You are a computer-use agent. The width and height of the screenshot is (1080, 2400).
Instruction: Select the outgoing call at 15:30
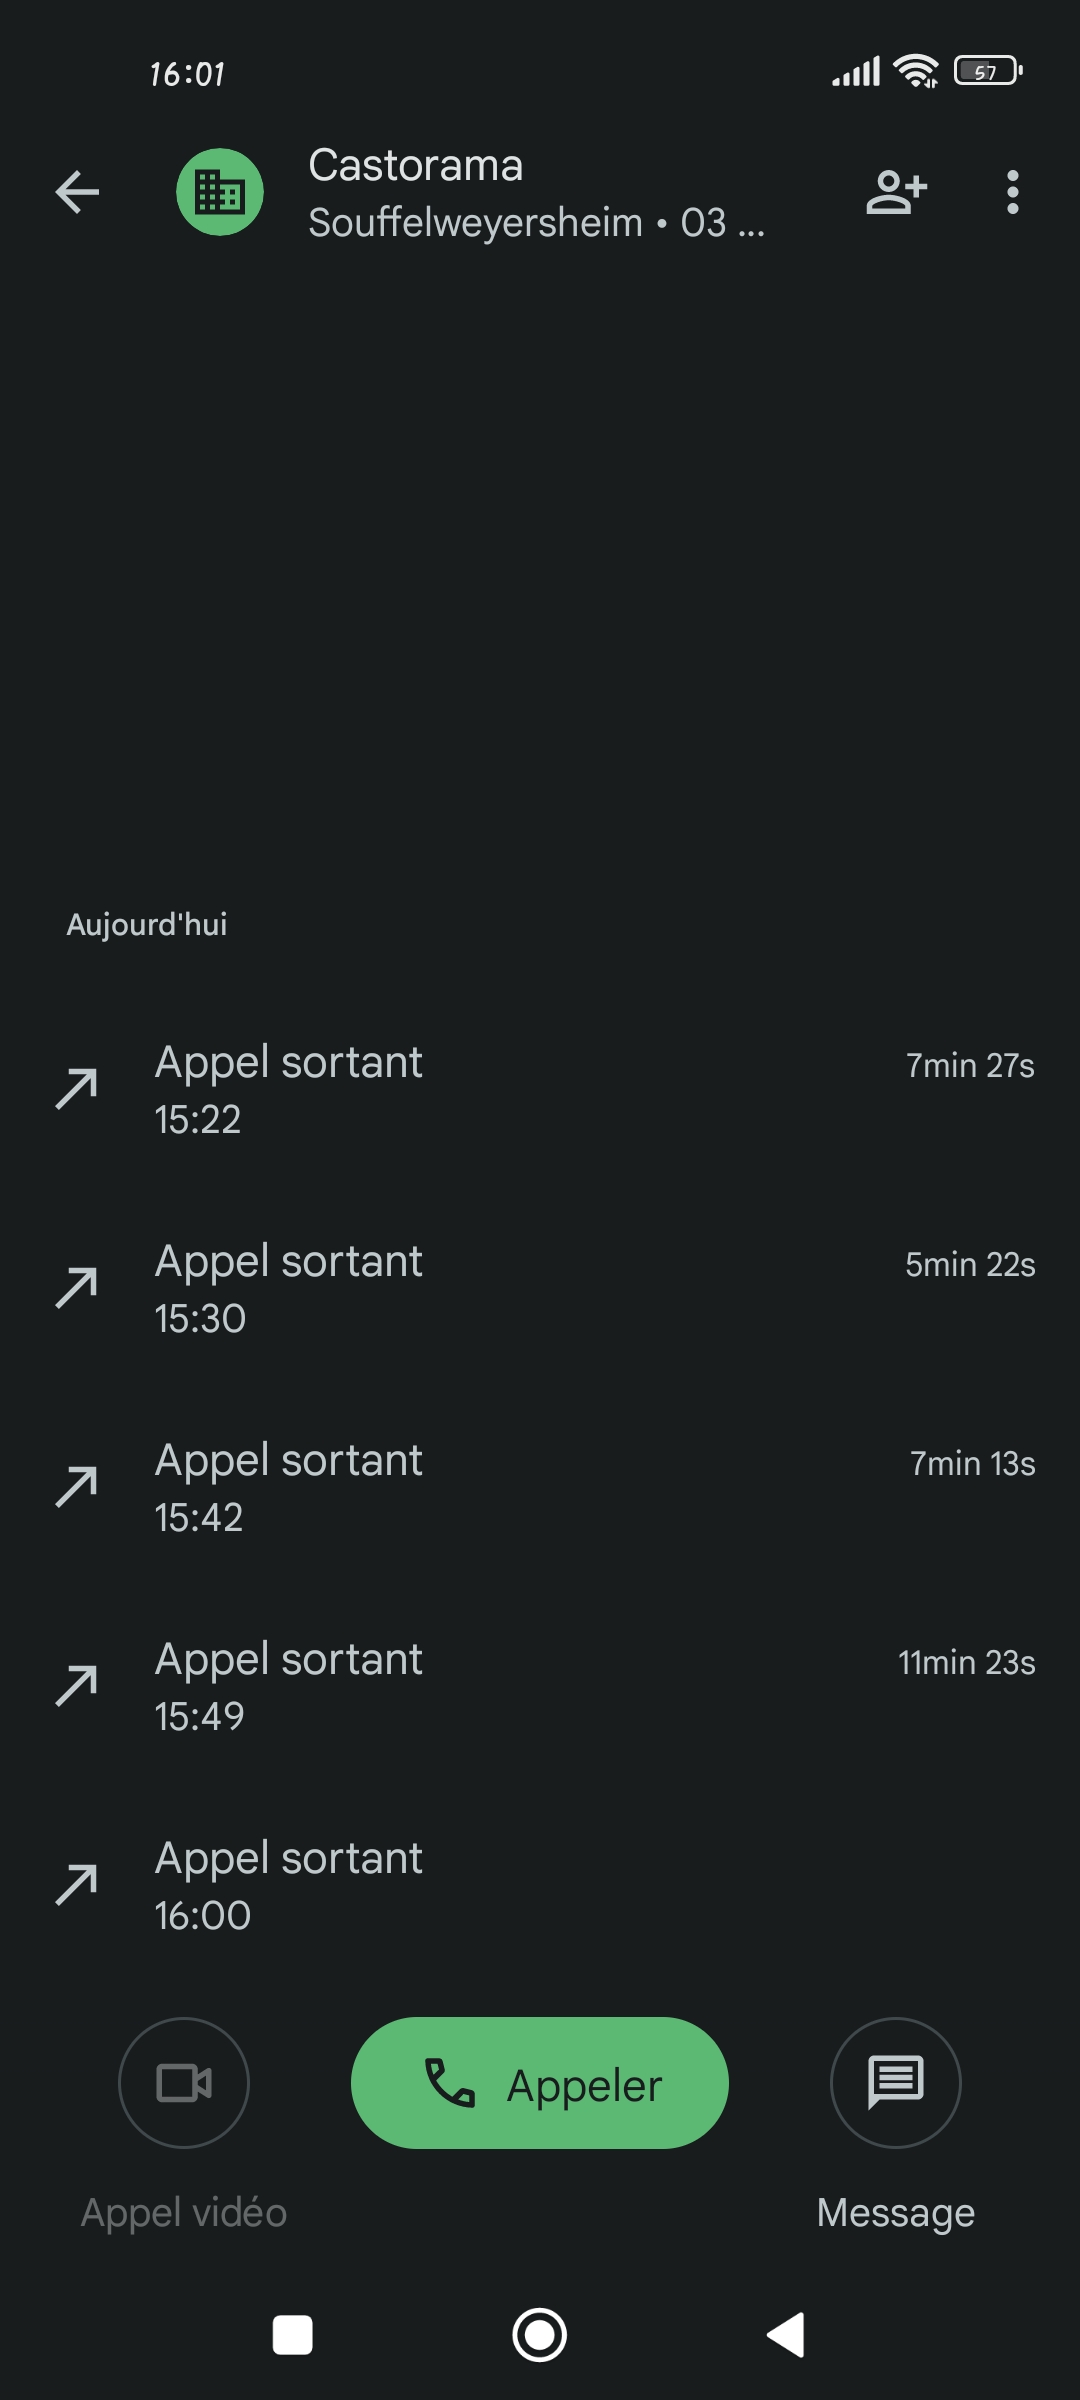540,1288
